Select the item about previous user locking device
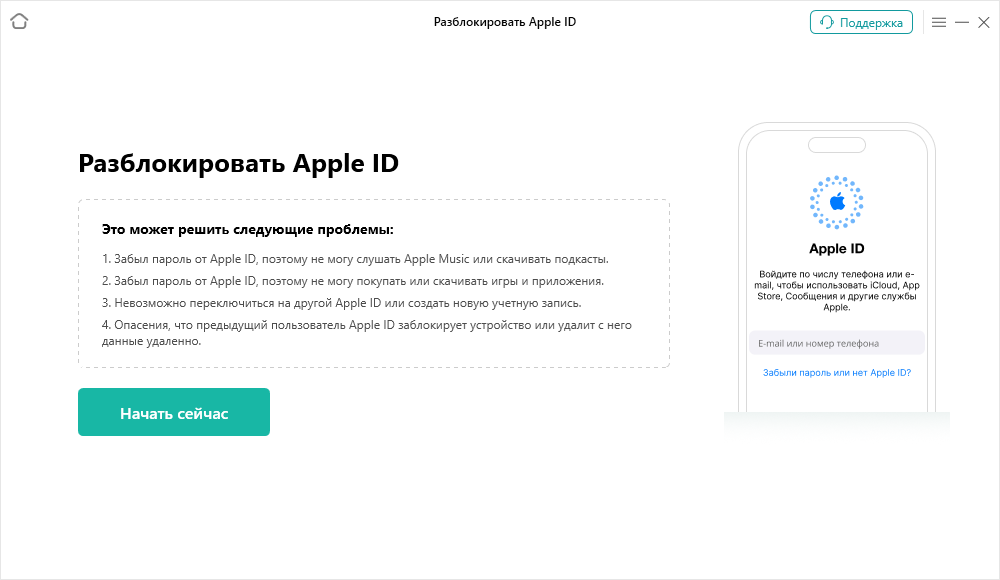Screen dimensions: 1000x580 367,332
